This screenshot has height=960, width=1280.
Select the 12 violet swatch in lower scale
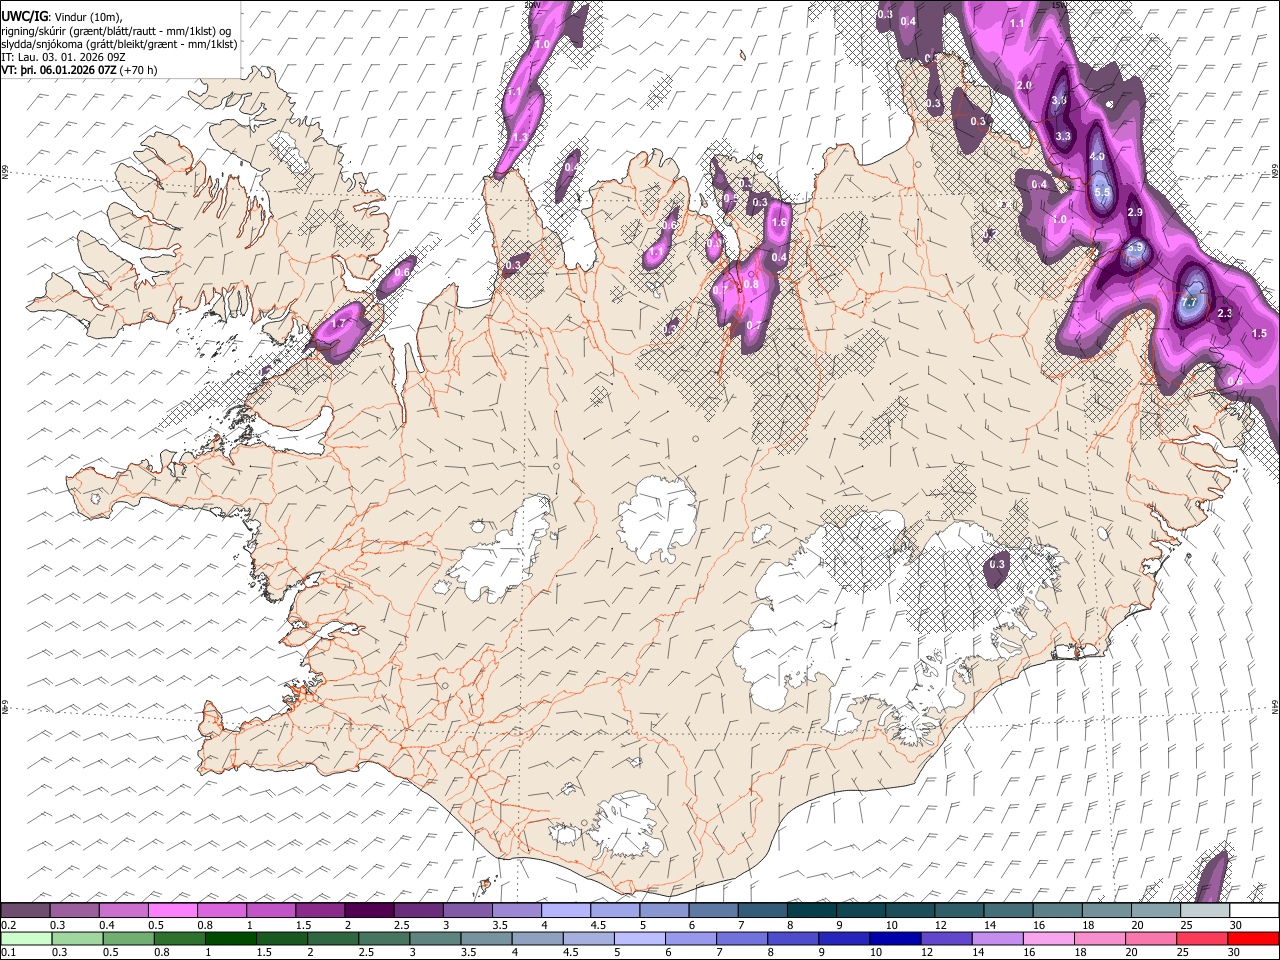click(945, 939)
